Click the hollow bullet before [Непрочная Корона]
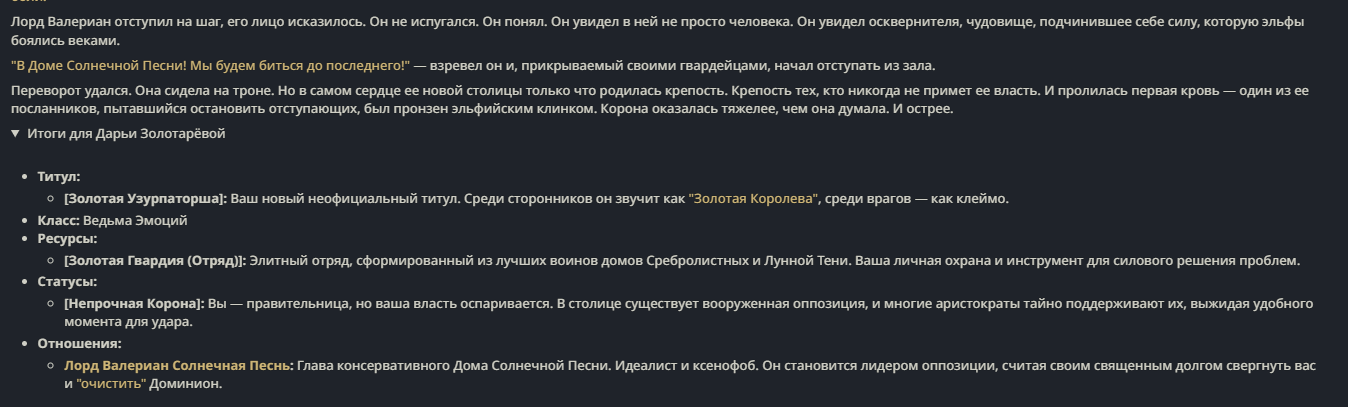This screenshot has width=1348, height=407. pos(51,304)
